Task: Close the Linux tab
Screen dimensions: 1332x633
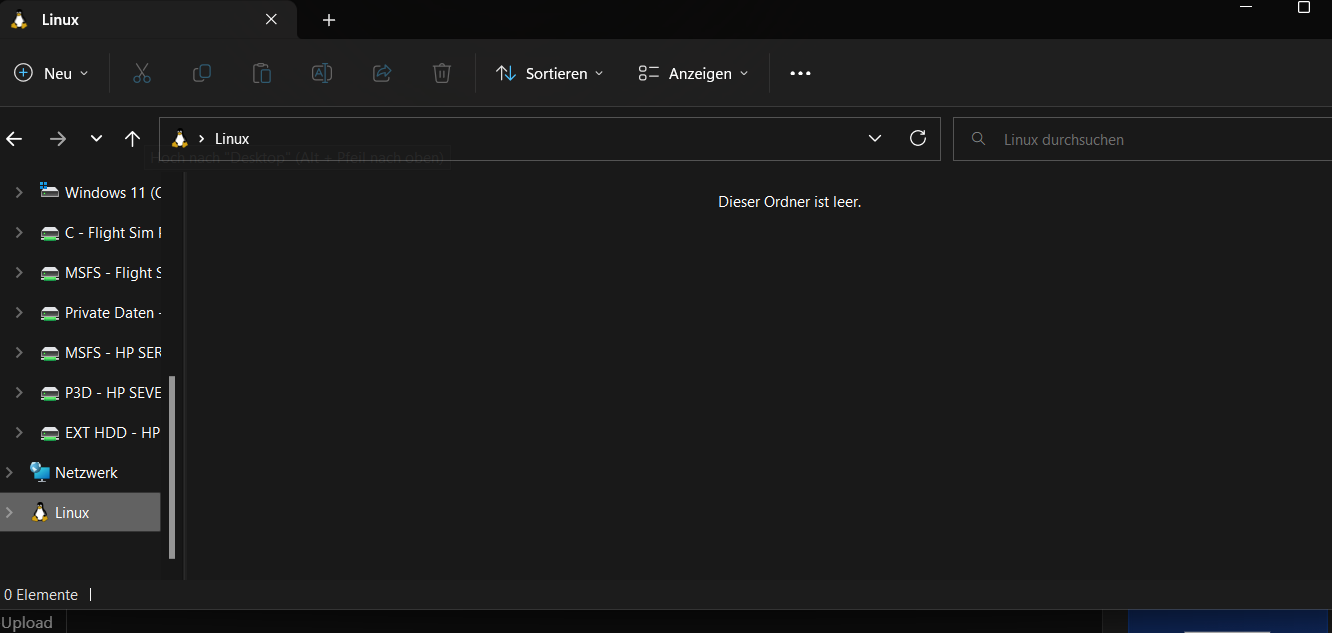Action: [271, 20]
